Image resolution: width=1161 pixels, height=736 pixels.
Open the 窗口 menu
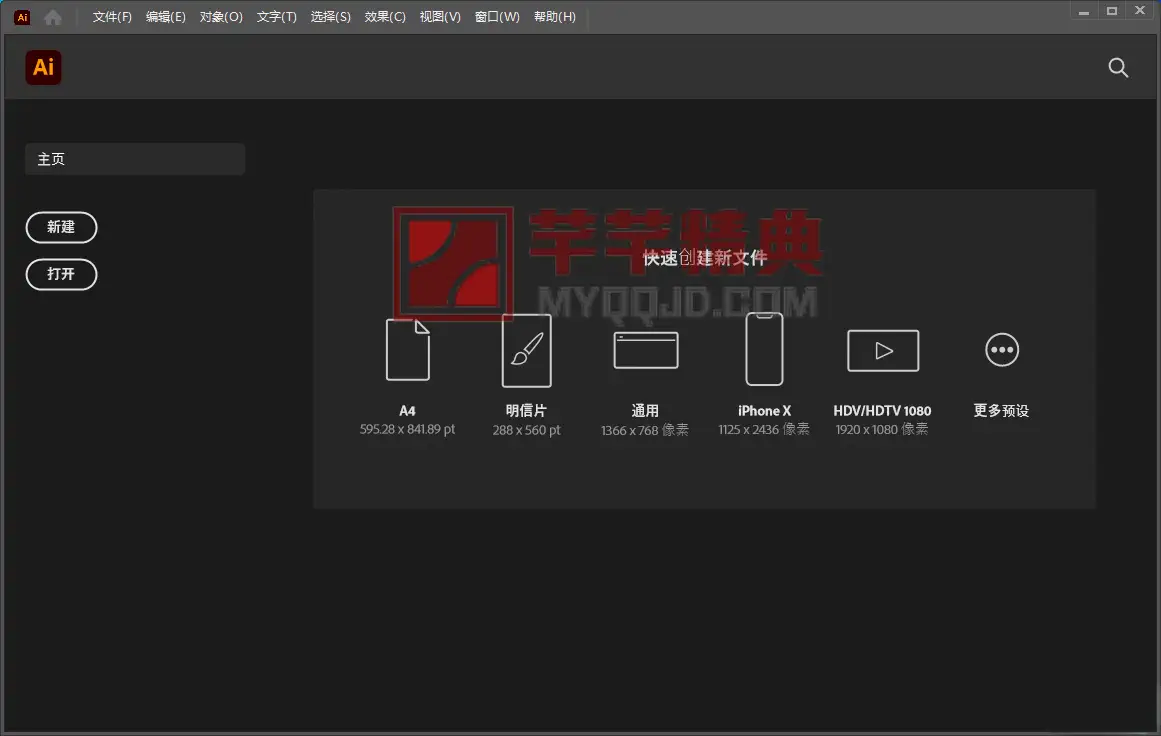(497, 16)
